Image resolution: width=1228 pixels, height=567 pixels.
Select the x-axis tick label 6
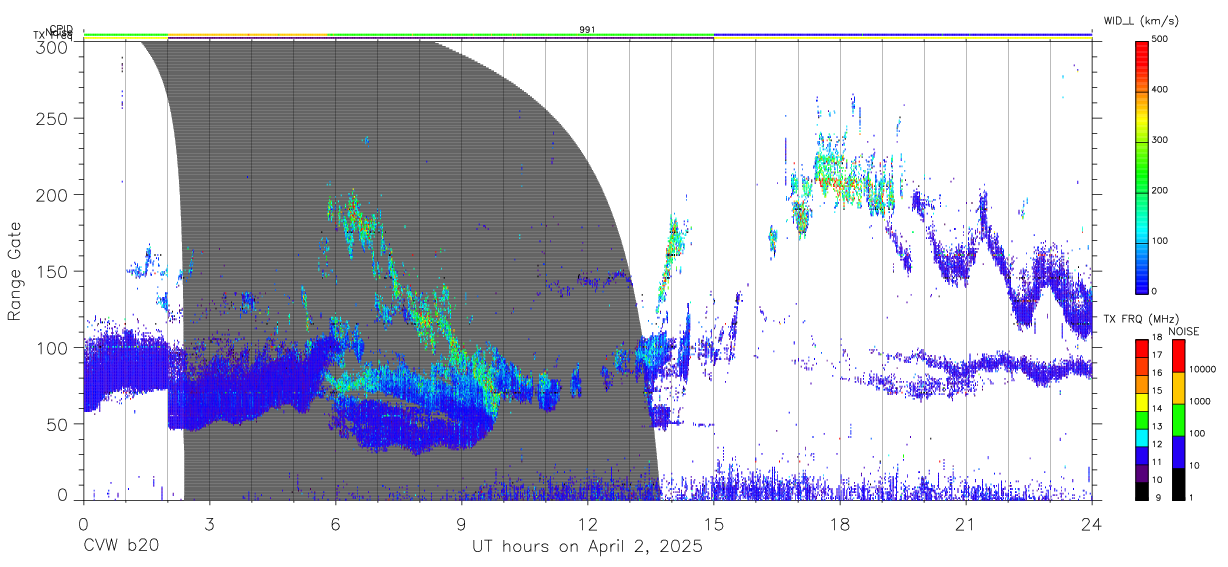pos(335,525)
